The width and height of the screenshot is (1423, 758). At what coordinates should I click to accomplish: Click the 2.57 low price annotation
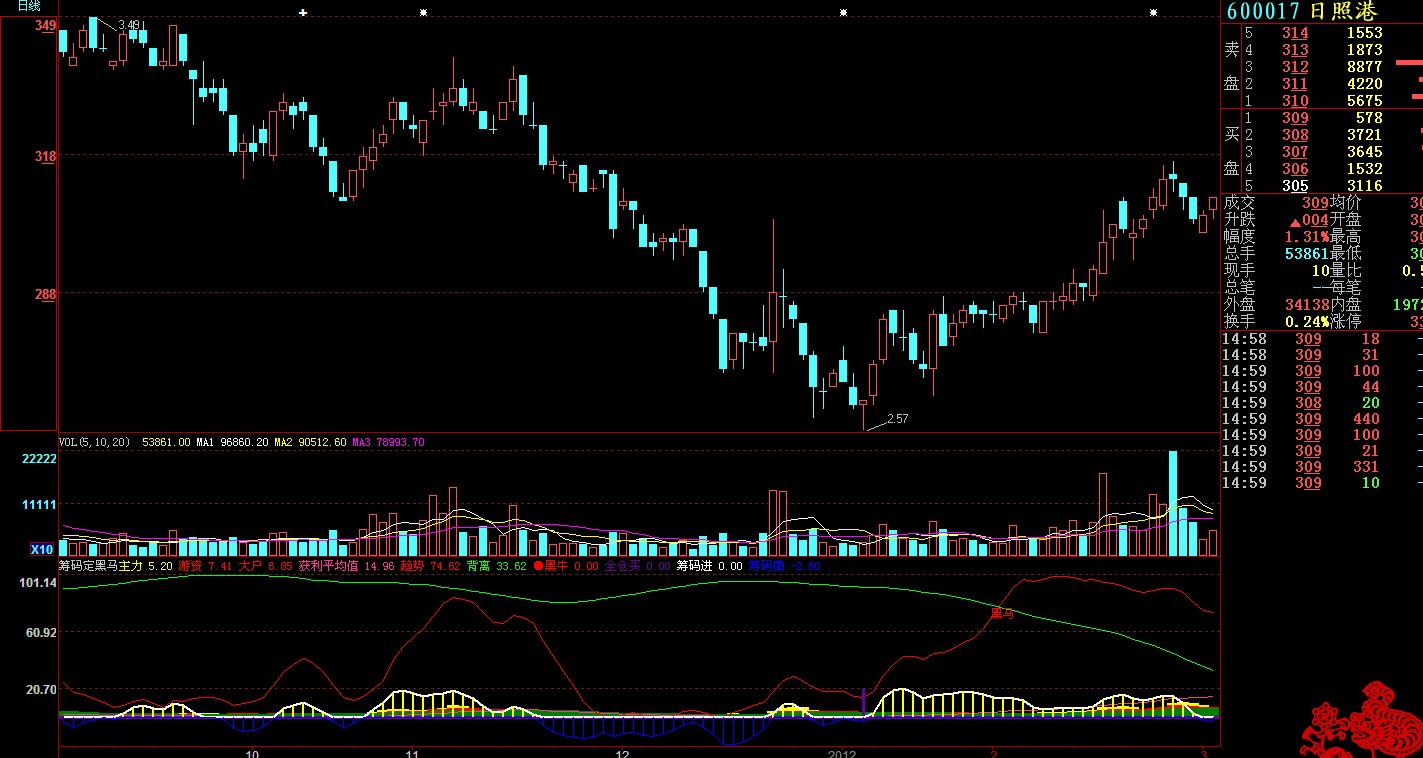tap(897, 419)
